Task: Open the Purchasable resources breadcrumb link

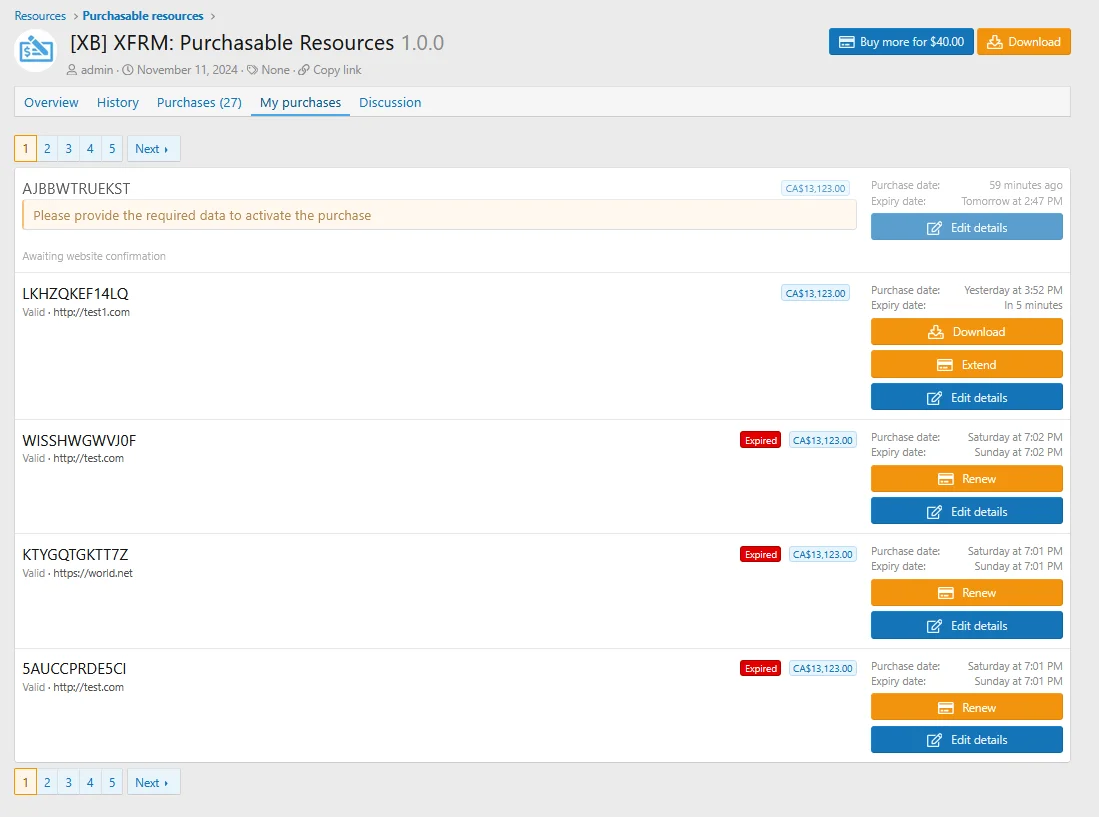Action: [x=143, y=15]
